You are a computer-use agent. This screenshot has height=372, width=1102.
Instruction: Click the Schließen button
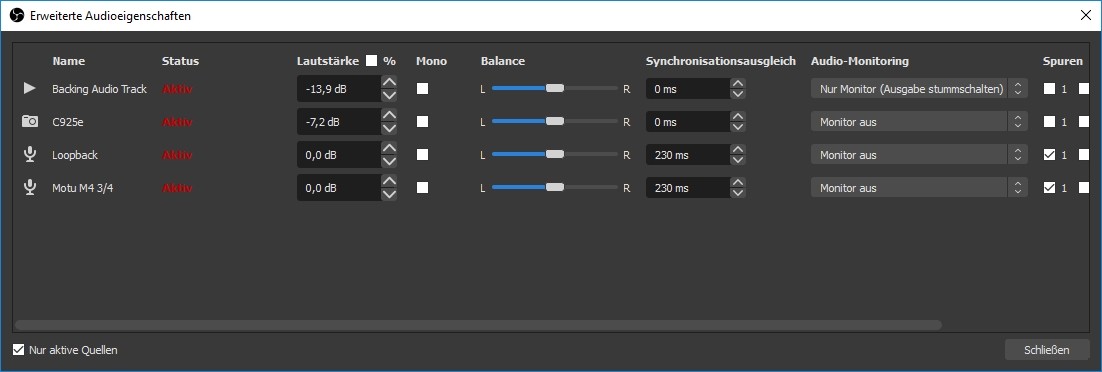click(x=1046, y=349)
